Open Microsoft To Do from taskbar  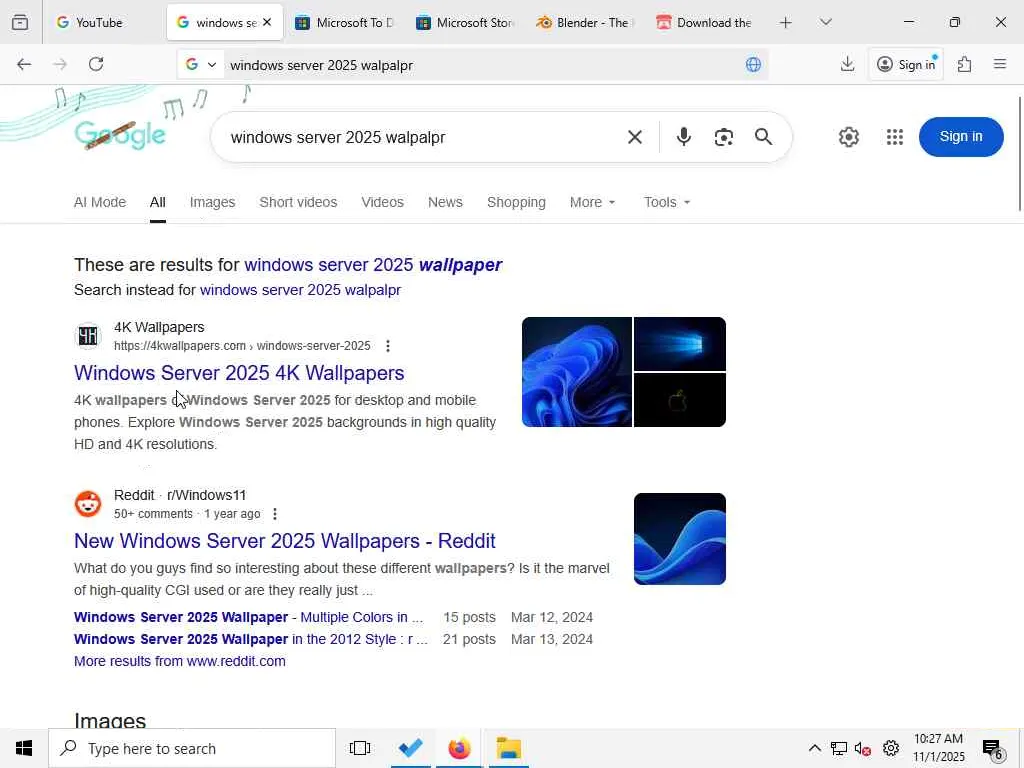tap(411, 748)
